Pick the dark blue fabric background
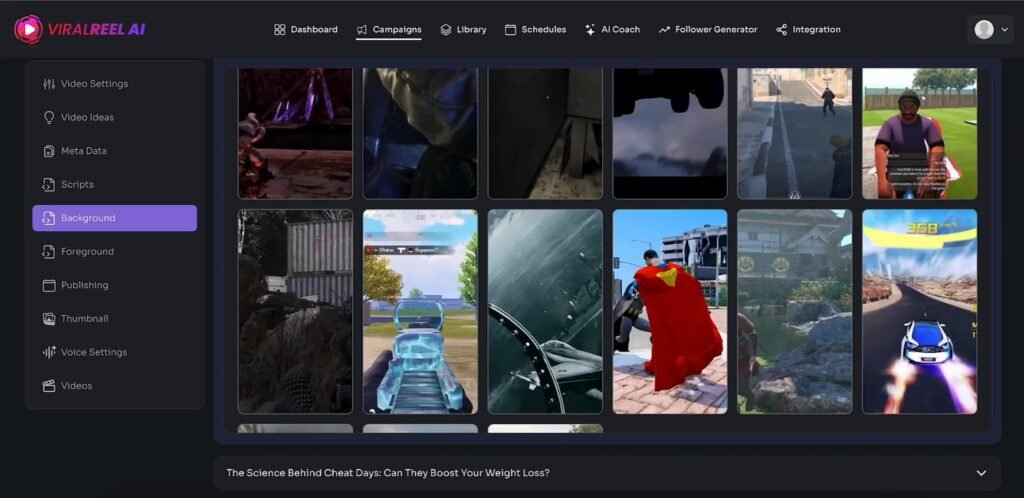 click(x=421, y=133)
